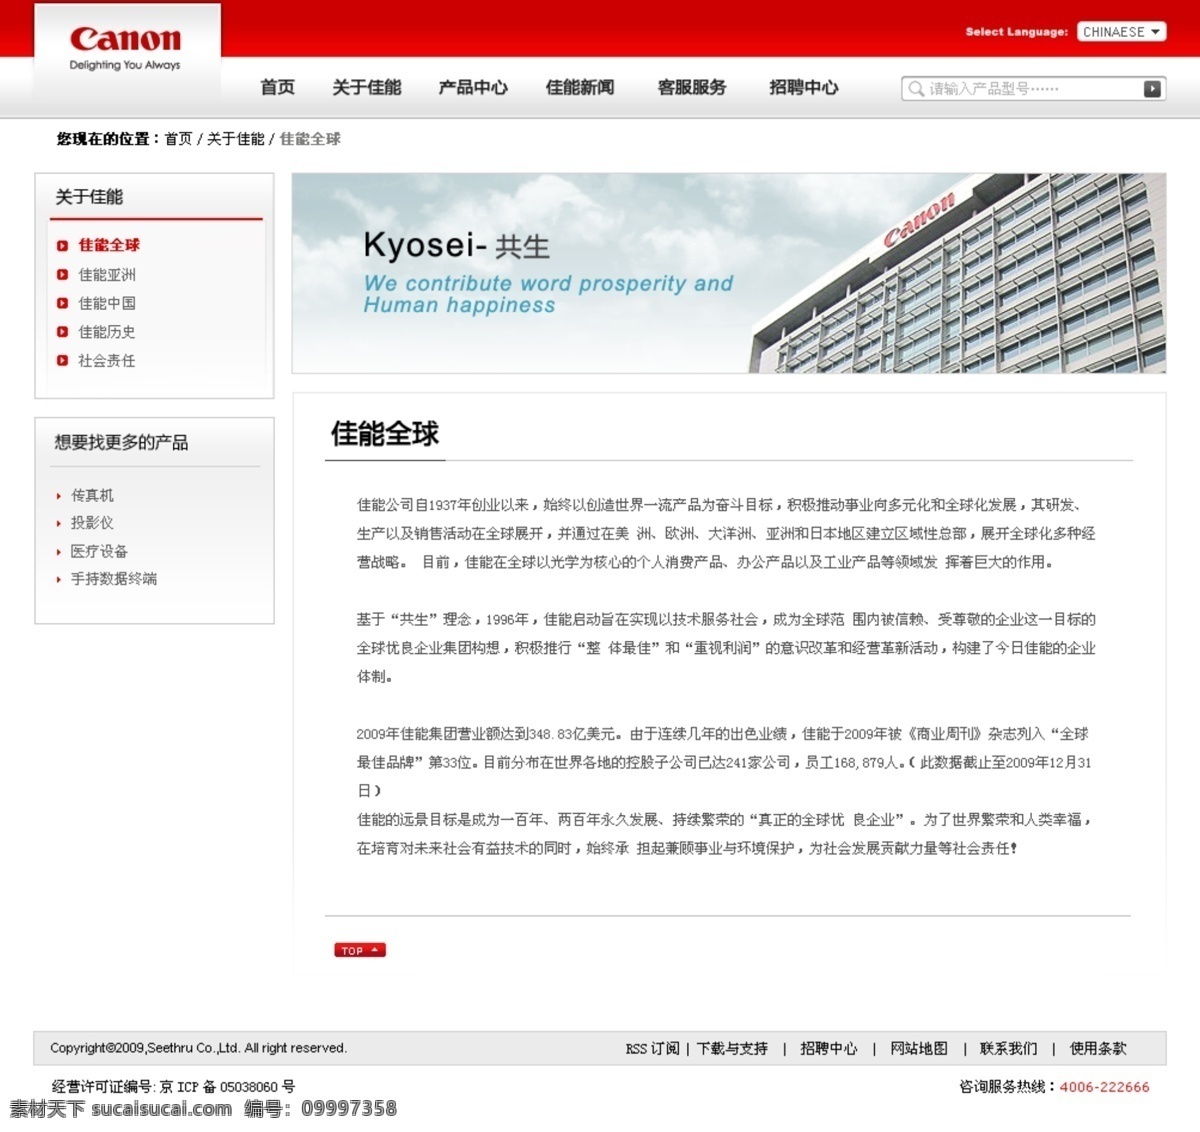Click the Kyosei banner image

click(729, 273)
